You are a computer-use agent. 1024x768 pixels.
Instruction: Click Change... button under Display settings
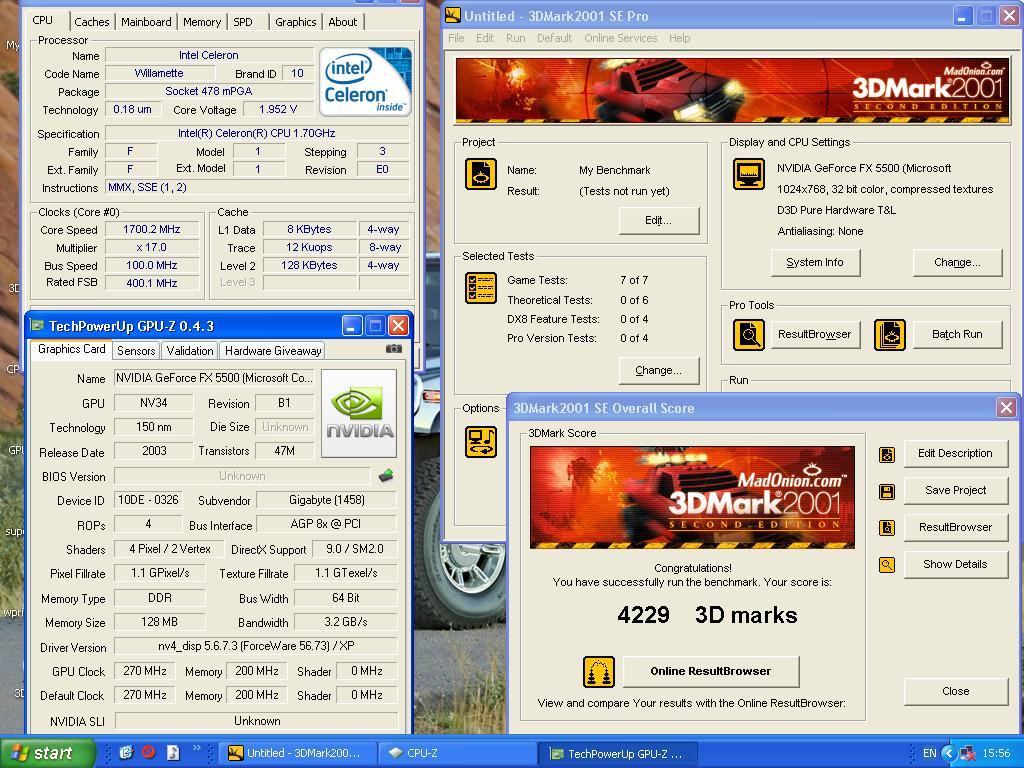[957, 263]
